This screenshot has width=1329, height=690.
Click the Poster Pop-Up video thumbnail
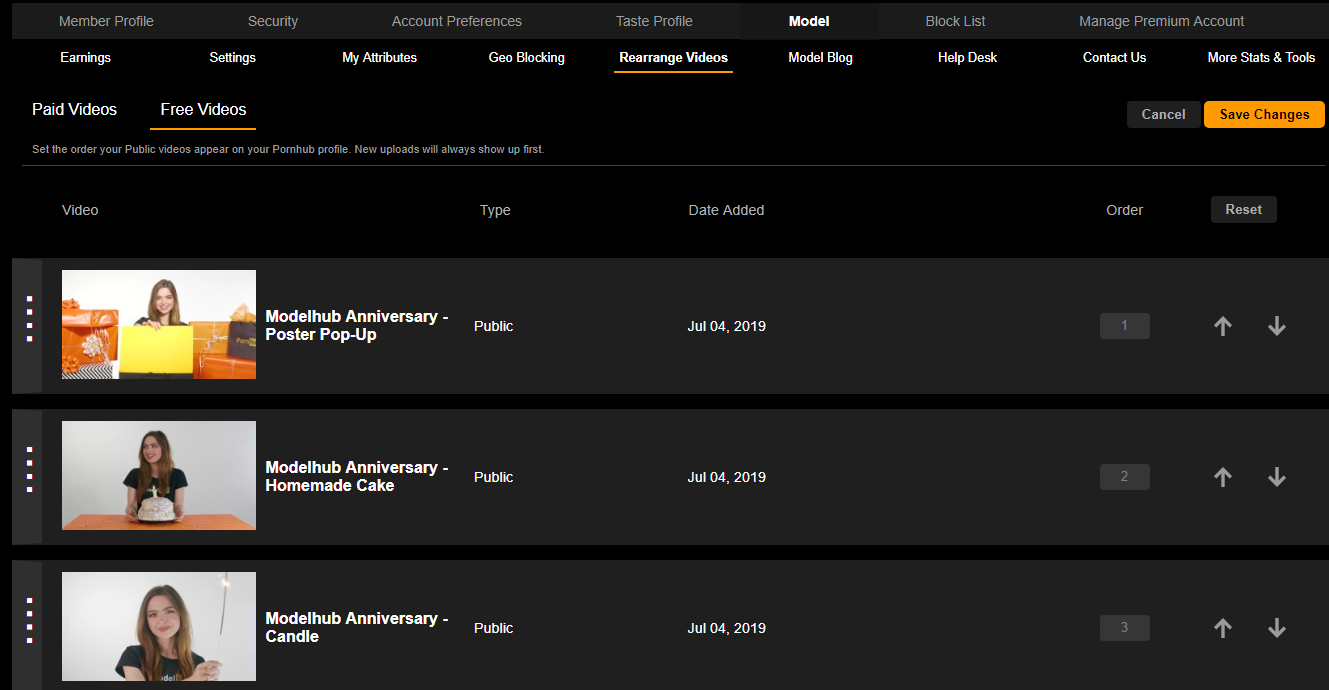159,324
